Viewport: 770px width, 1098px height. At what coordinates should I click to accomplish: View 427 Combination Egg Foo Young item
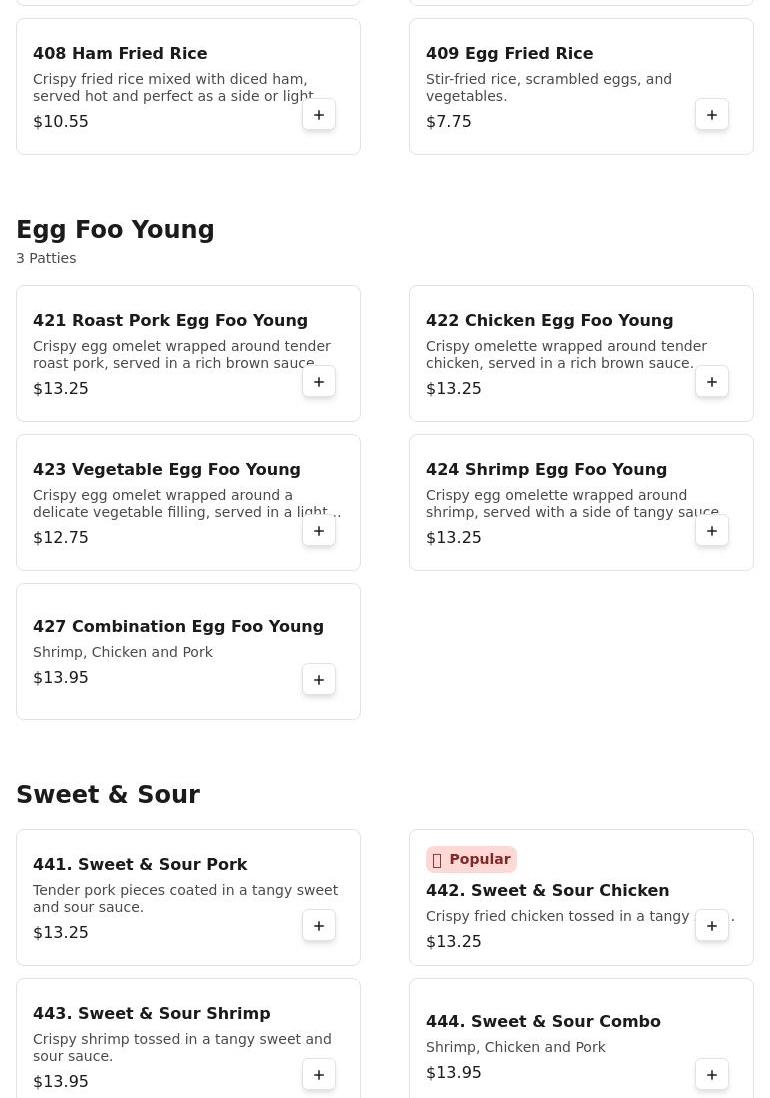178,627
